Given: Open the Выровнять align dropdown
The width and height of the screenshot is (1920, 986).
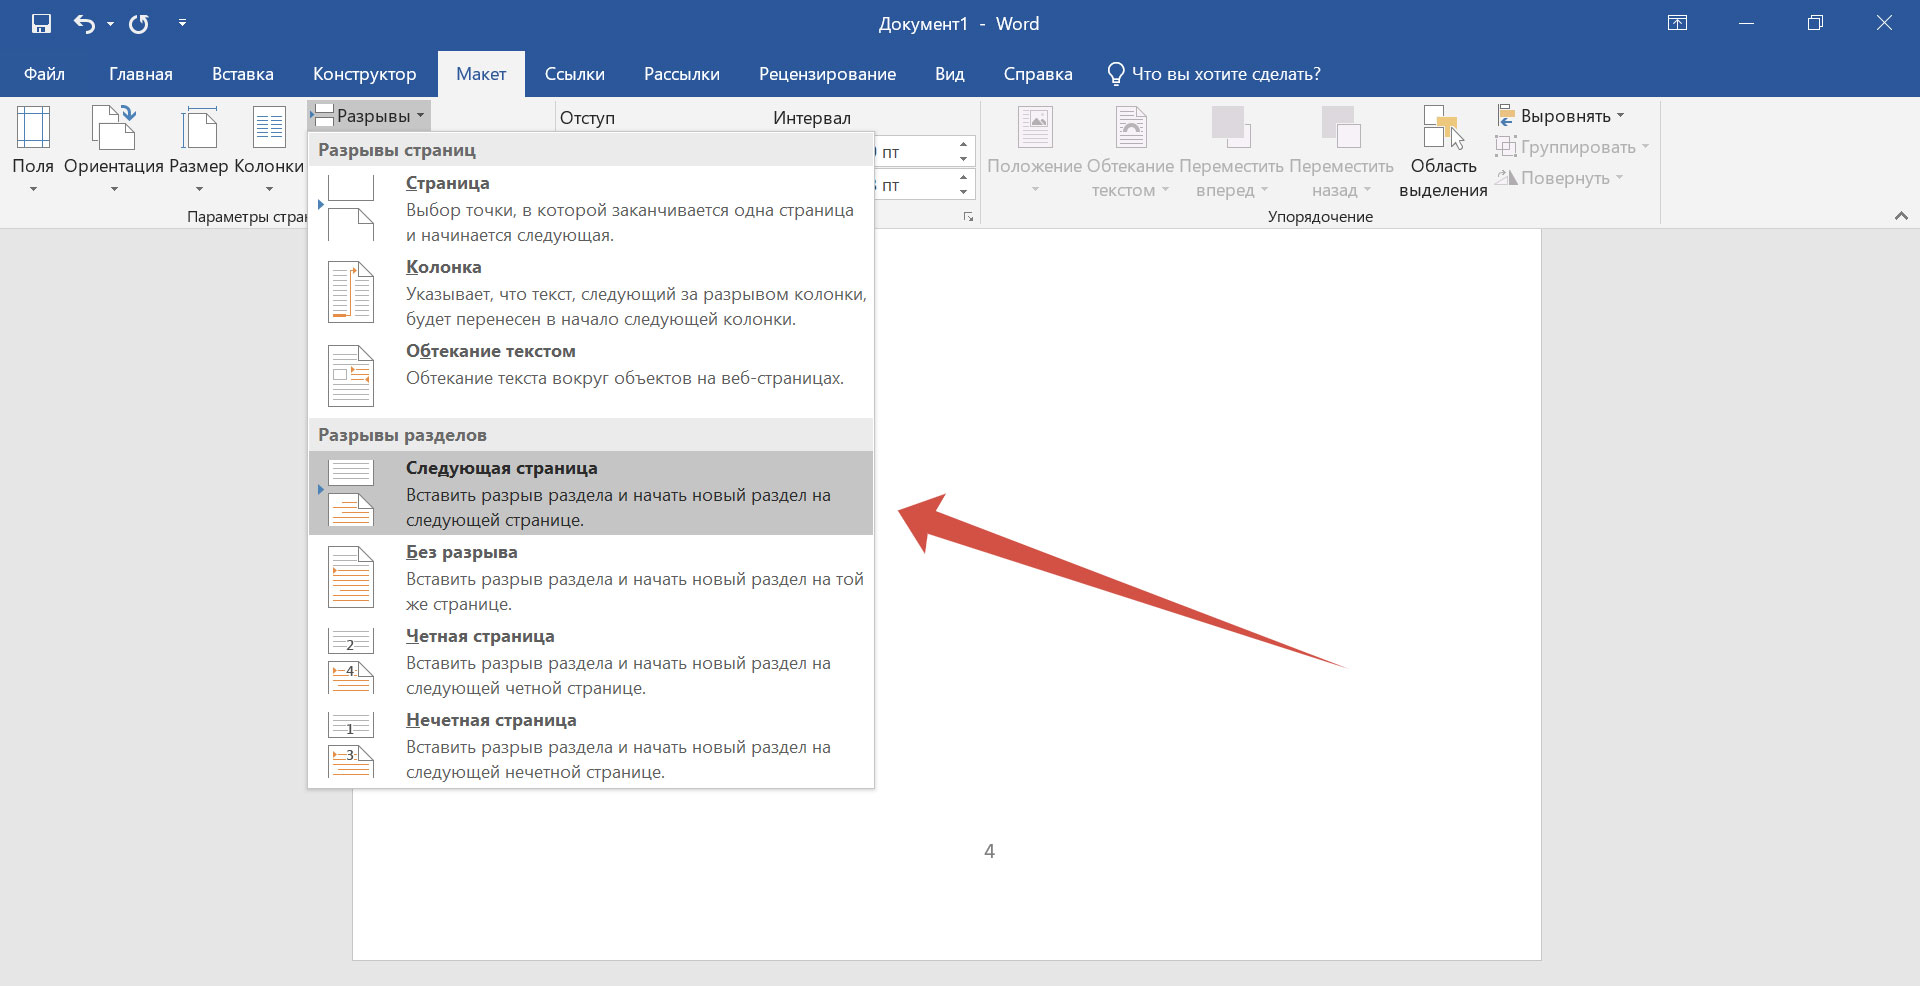Looking at the screenshot, I should point(1561,116).
